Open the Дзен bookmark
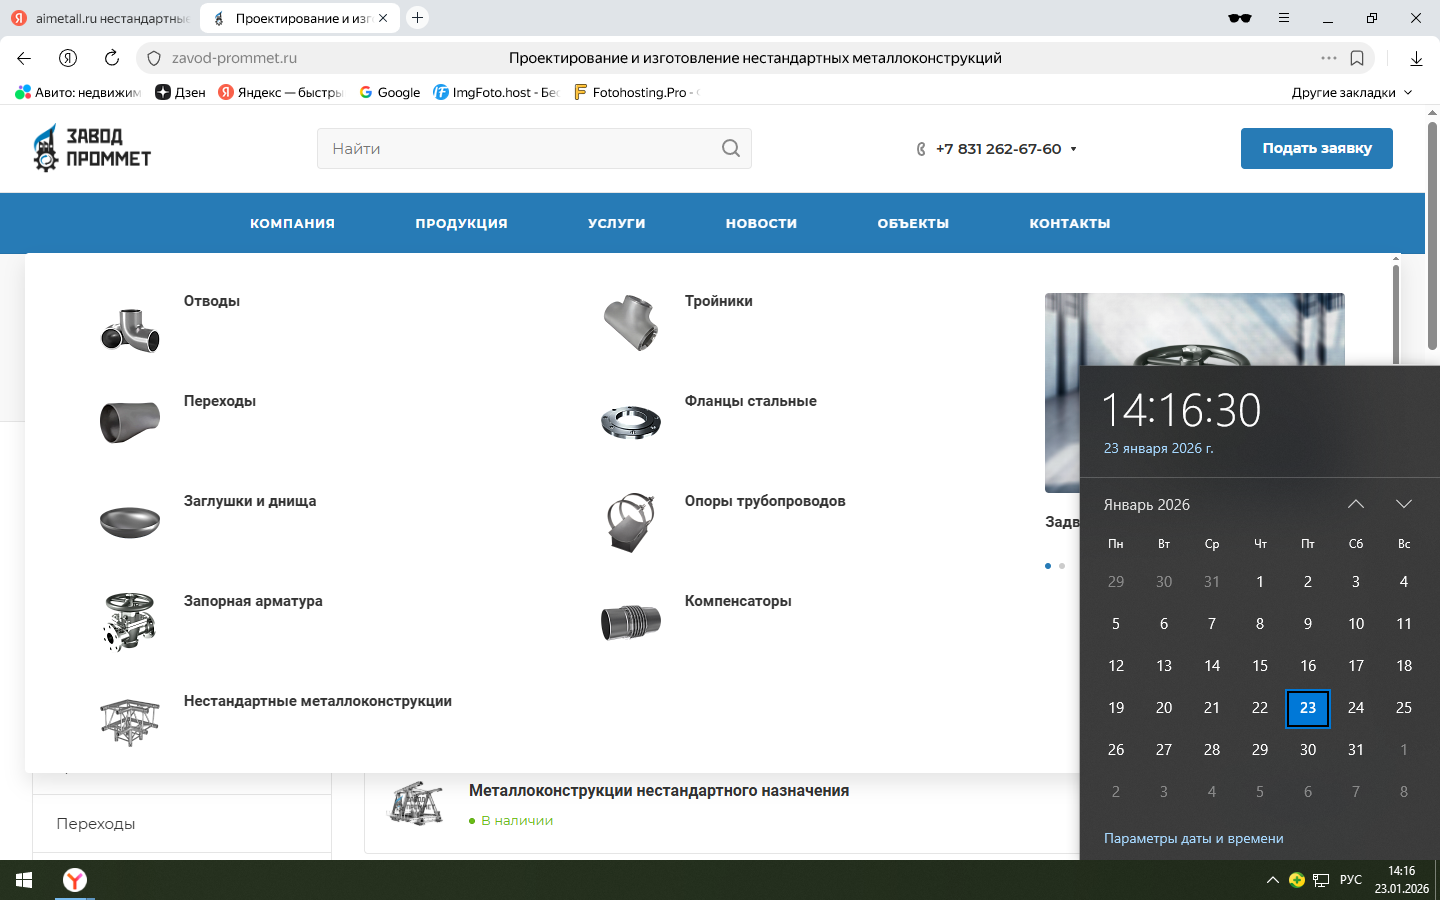1440x900 pixels. pos(180,92)
